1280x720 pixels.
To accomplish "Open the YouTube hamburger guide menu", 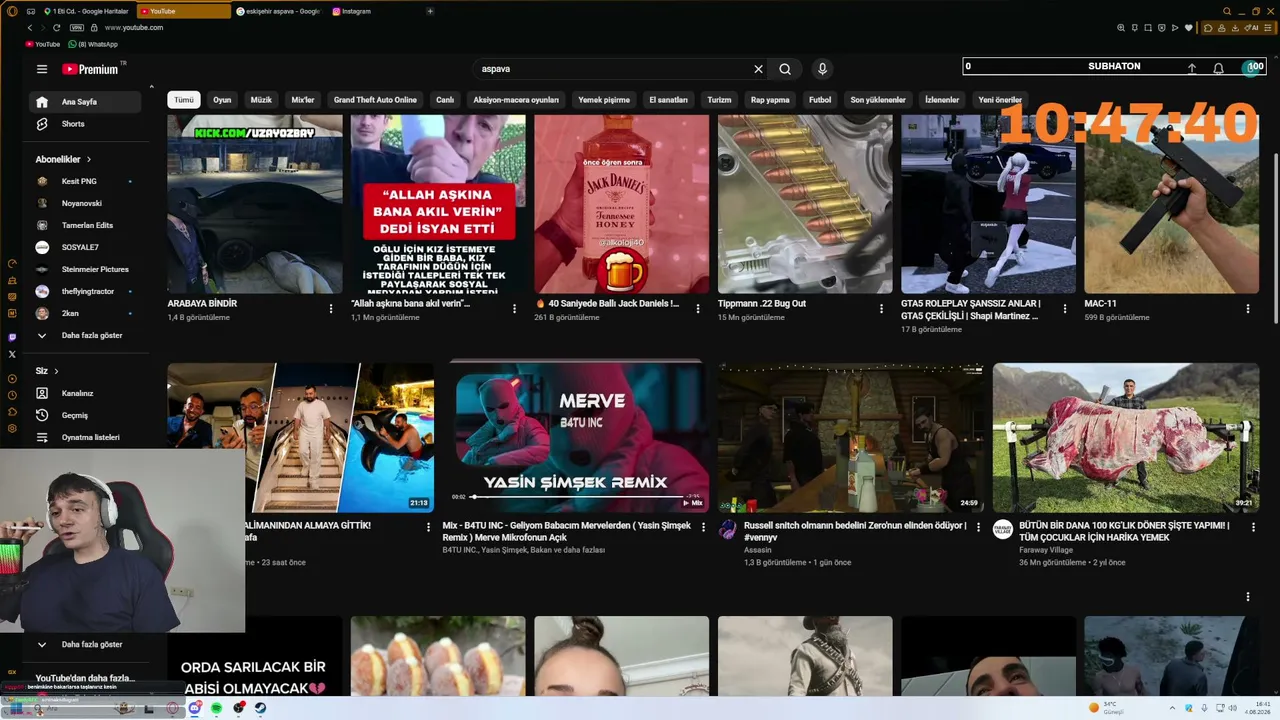I will (42, 69).
